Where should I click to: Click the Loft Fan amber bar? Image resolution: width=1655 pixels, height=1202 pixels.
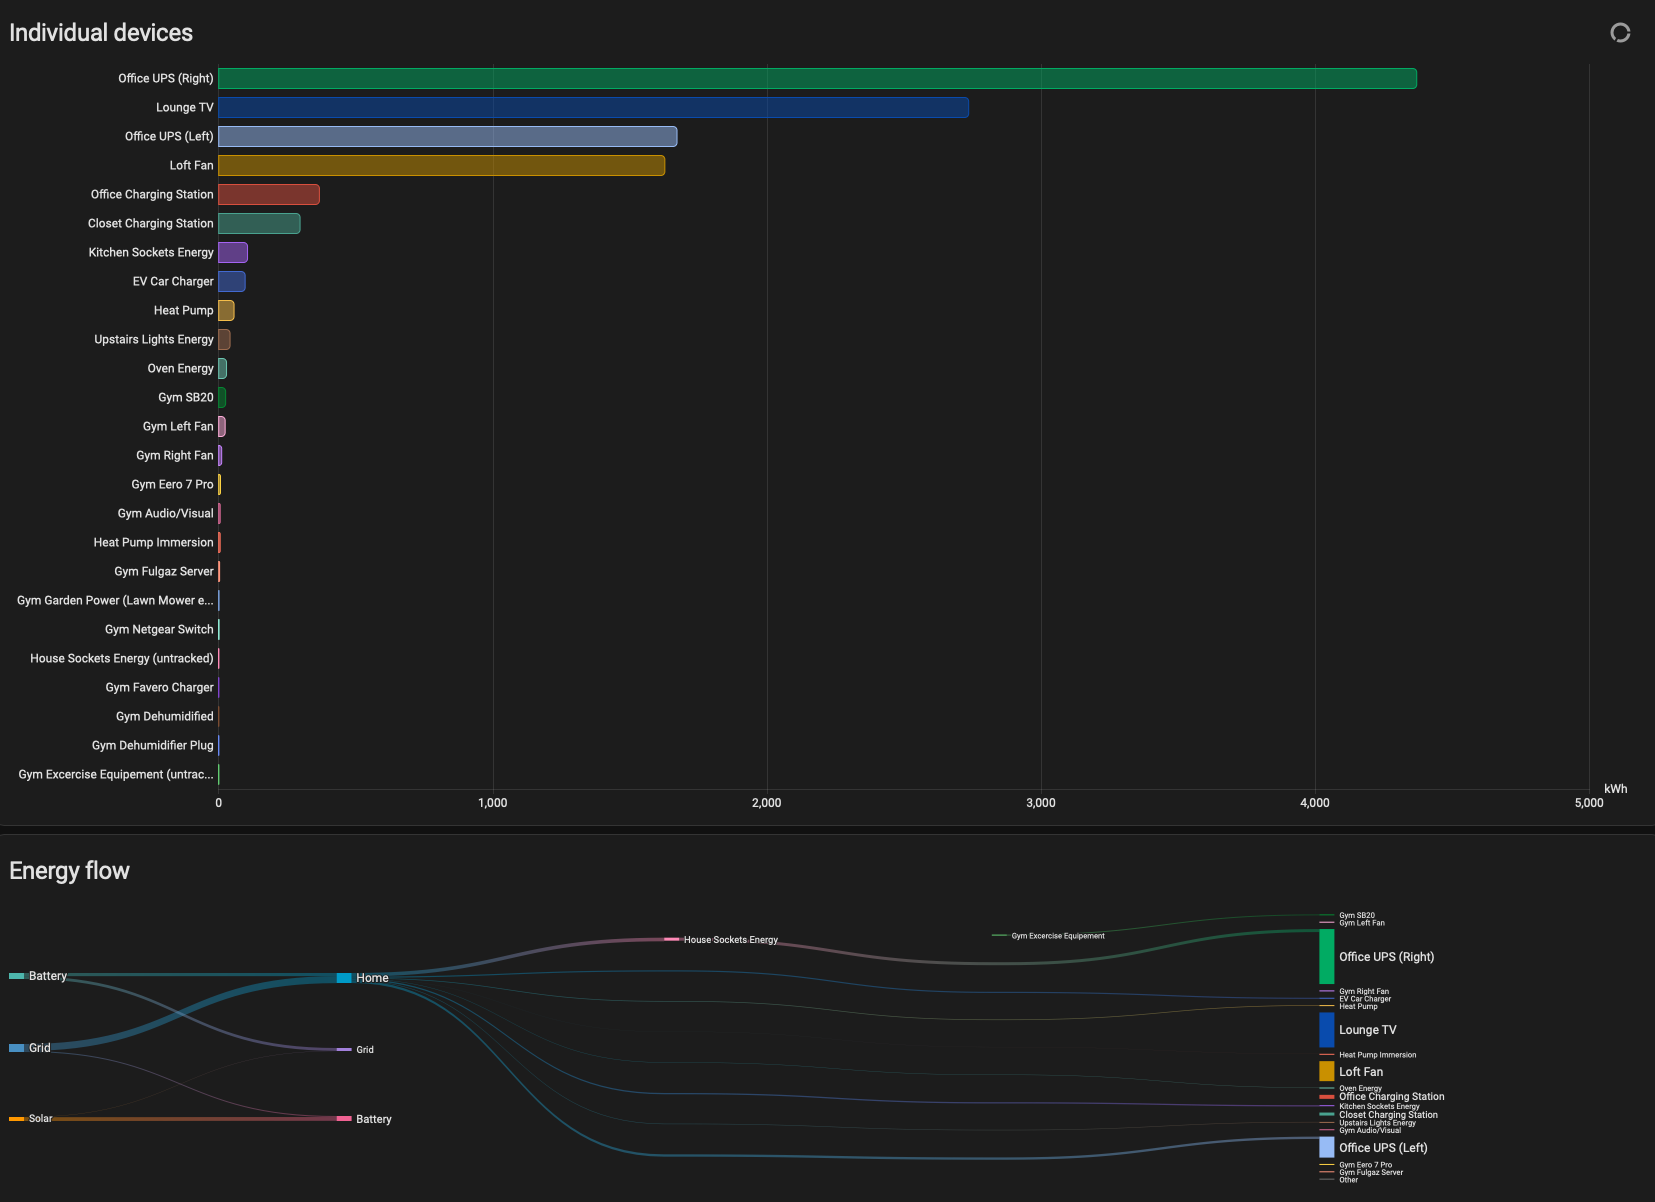click(x=441, y=165)
